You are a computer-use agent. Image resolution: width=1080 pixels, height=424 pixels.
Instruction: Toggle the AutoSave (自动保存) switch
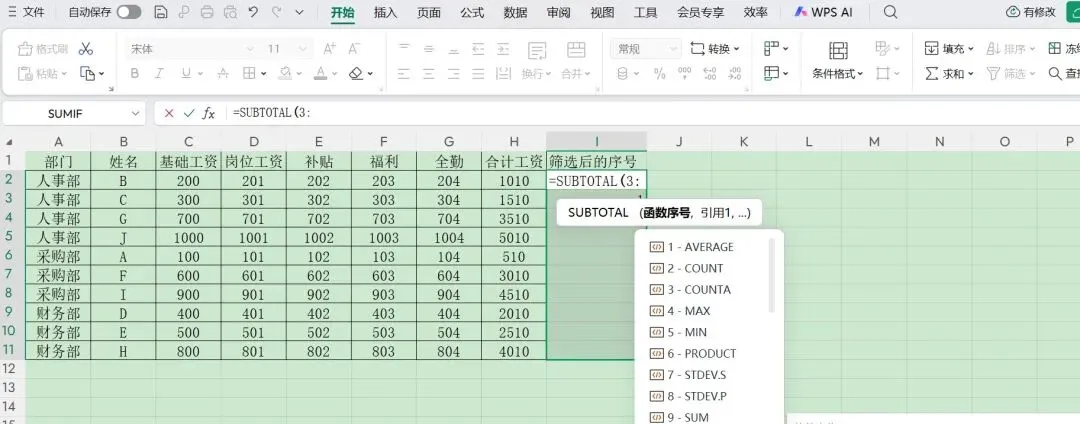(129, 12)
